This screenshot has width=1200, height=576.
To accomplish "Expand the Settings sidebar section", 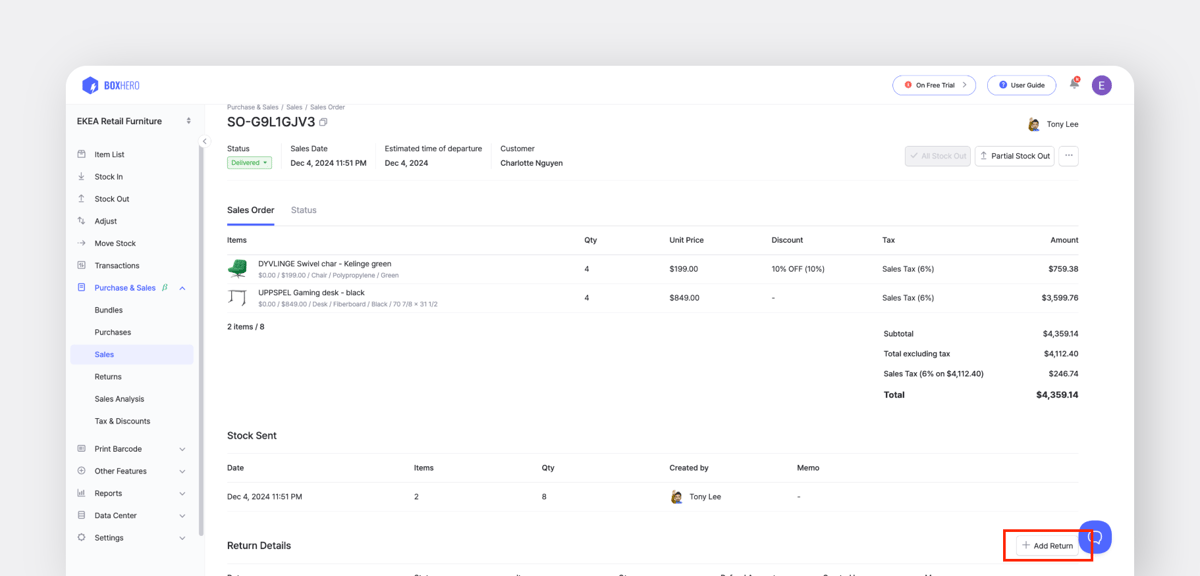I will click(132, 538).
